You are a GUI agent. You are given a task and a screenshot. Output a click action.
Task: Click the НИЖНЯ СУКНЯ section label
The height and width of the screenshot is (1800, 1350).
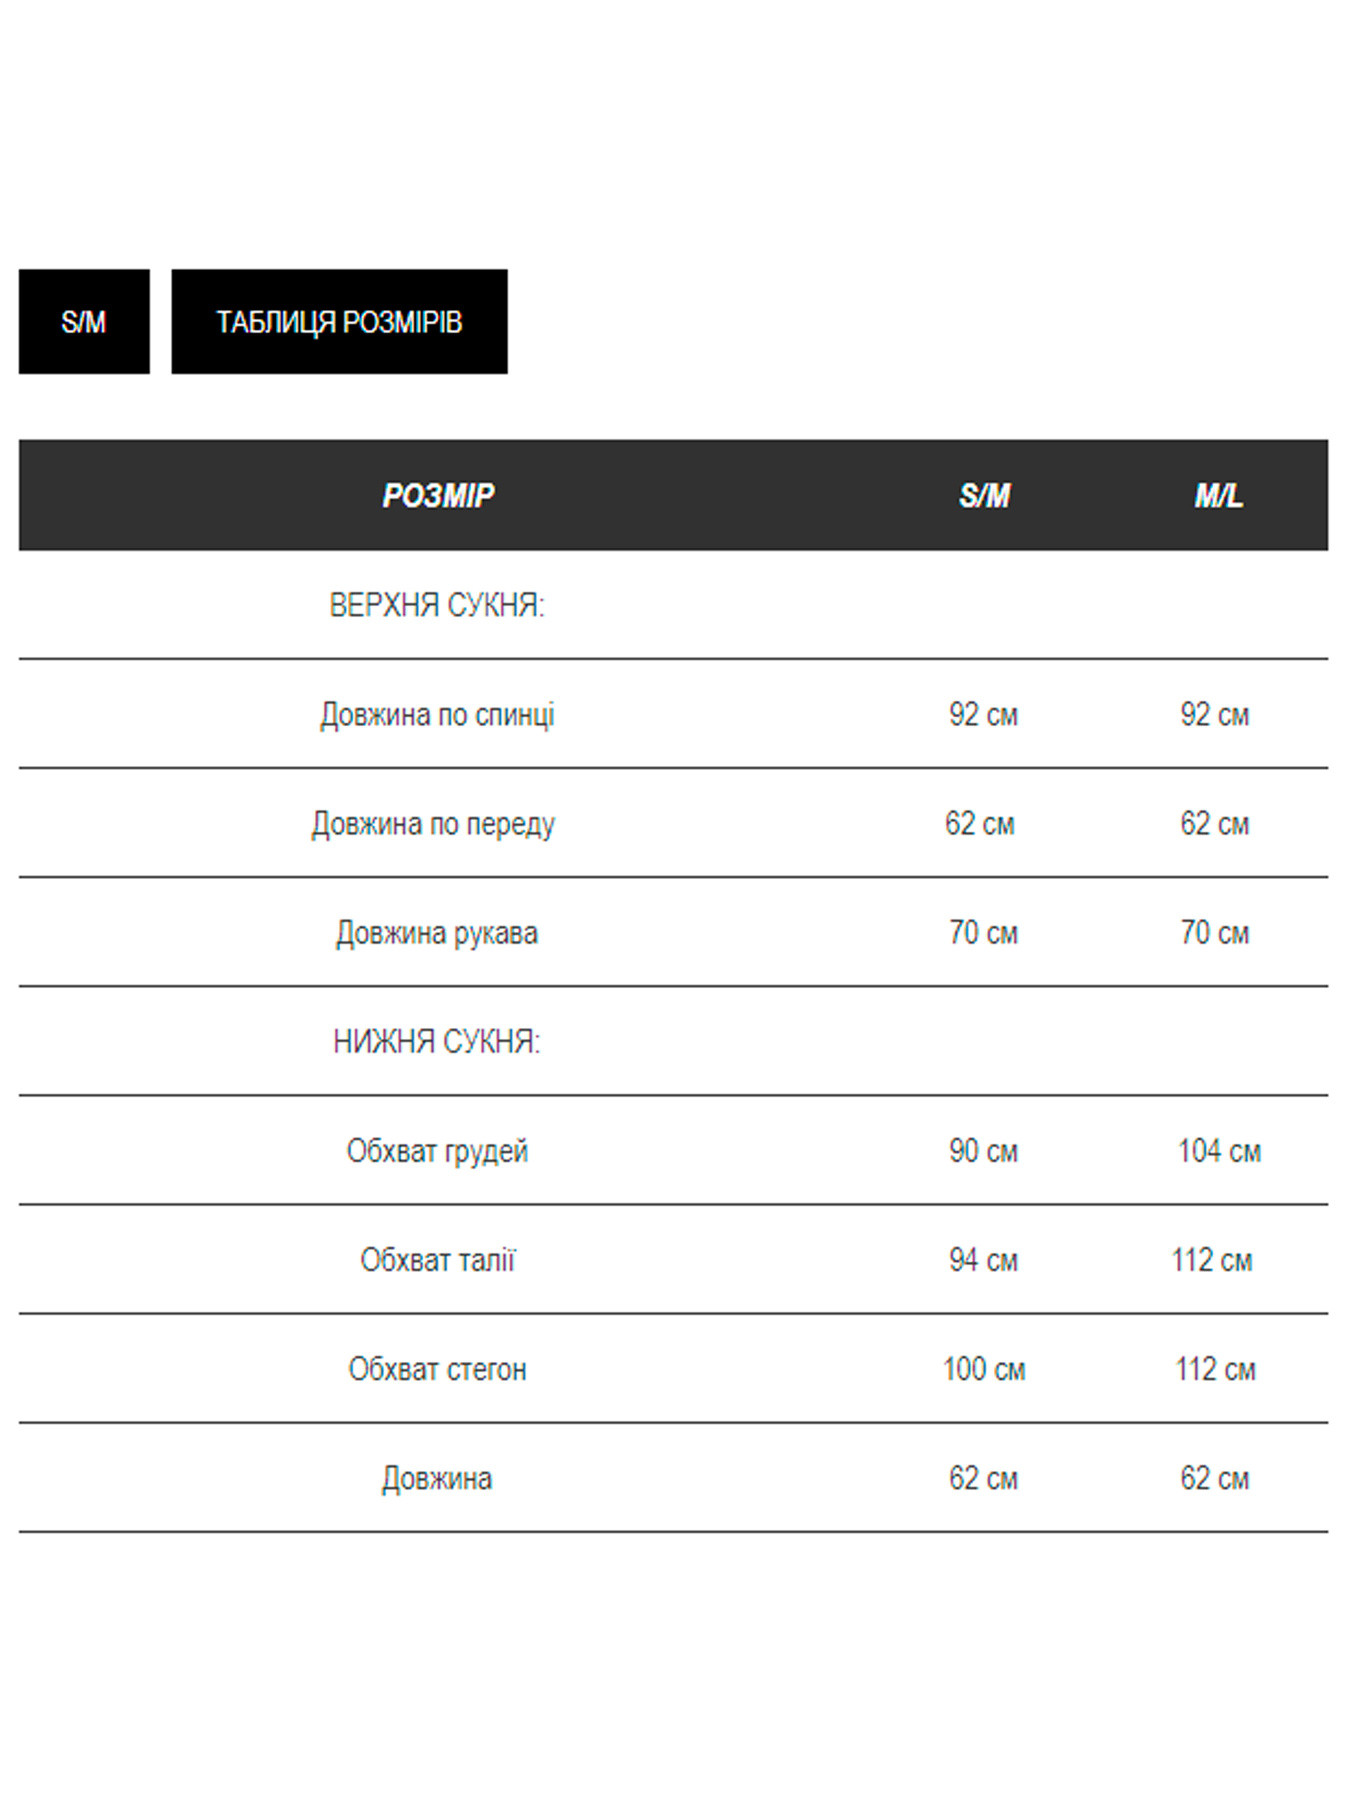[437, 1042]
